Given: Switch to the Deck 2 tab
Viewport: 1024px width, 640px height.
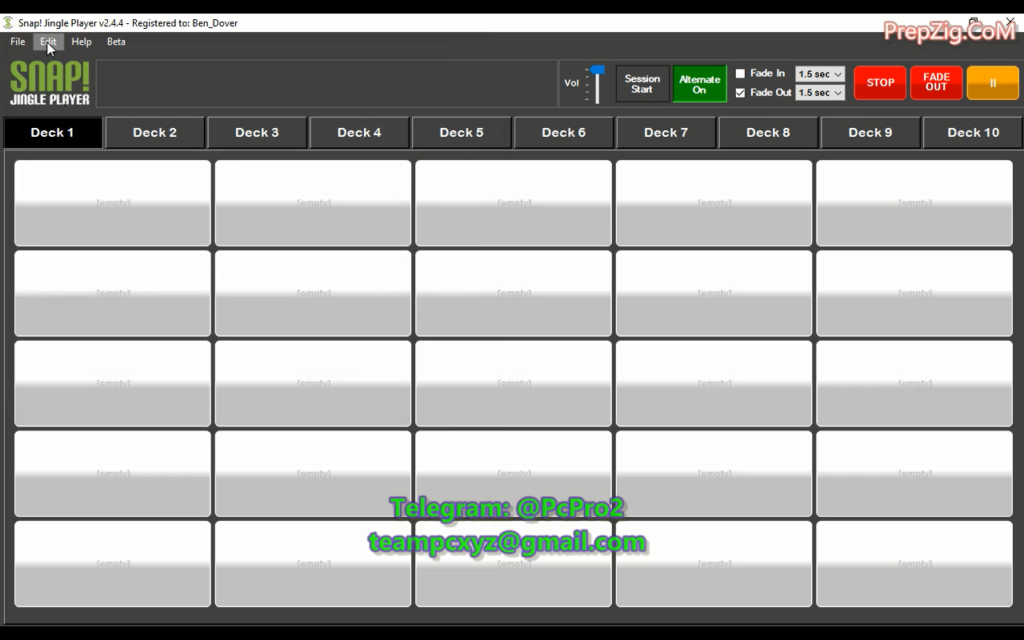Looking at the screenshot, I should pyautogui.click(x=155, y=132).
